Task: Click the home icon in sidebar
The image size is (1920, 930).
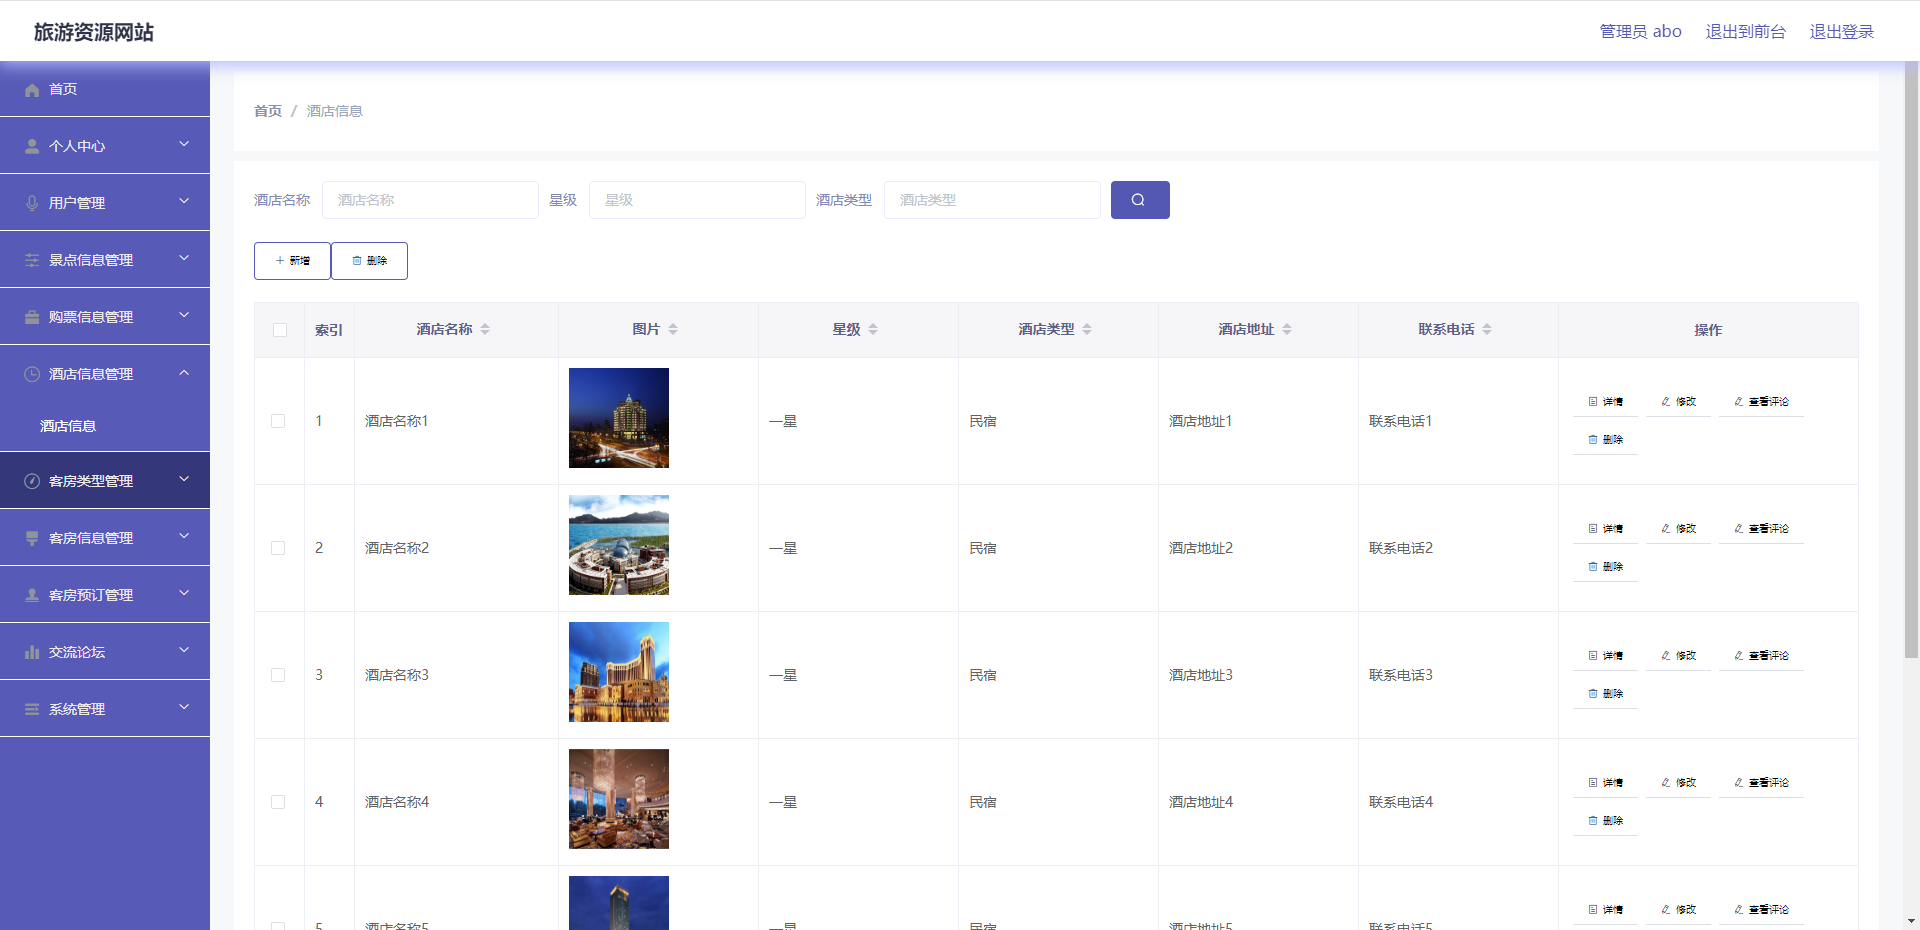Action: click(32, 90)
